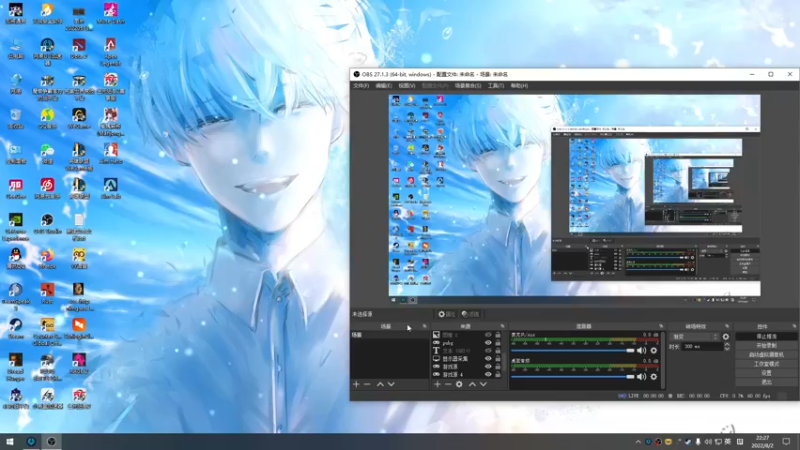The height and width of the screenshot is (450, 800).
Task: Open the Windows Start button
Action: point(10,441)
